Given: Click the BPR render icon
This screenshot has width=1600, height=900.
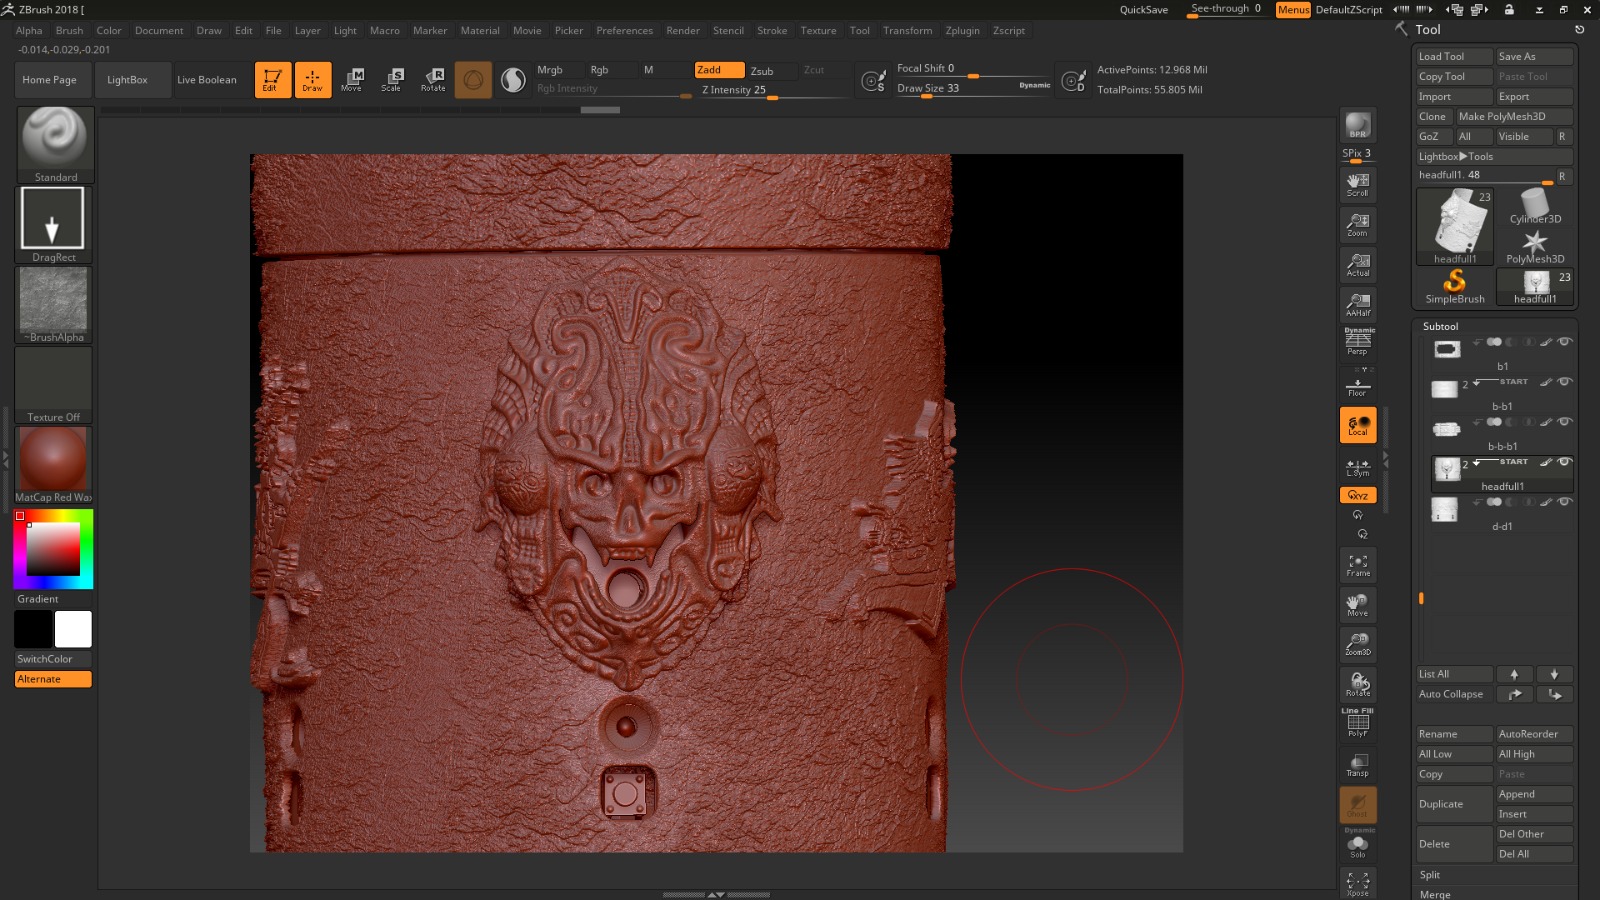Looking at the screenshot, I should [1358, 125].
